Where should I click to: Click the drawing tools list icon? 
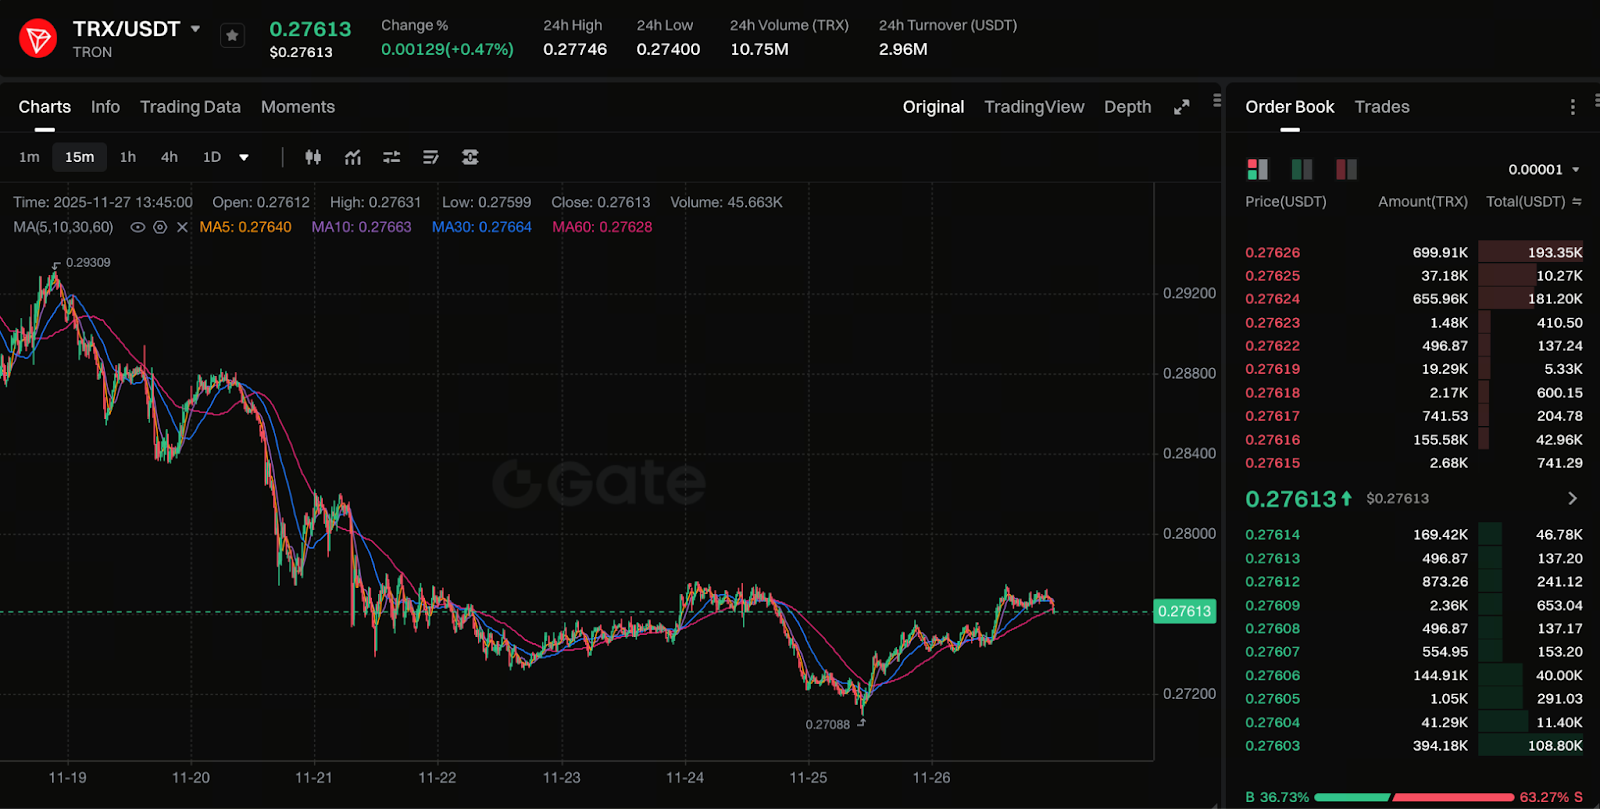coord(431,157)
